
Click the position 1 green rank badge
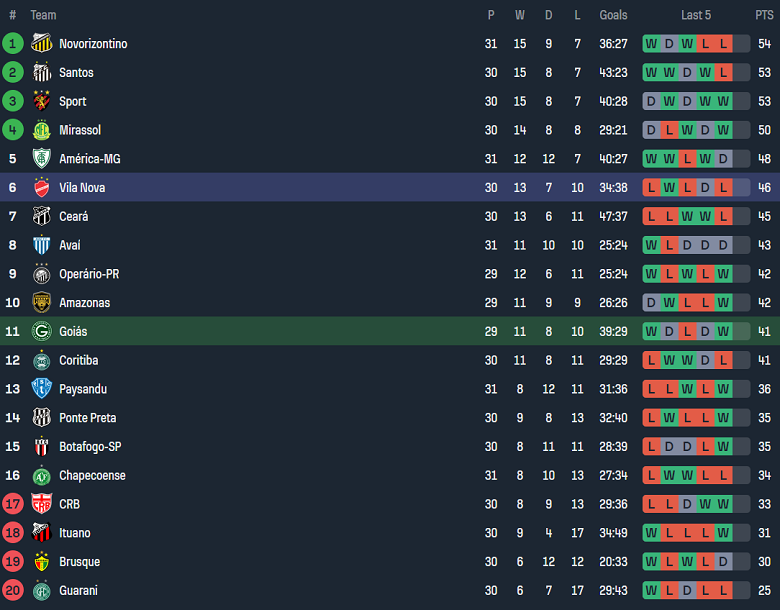tap(13, 43)
